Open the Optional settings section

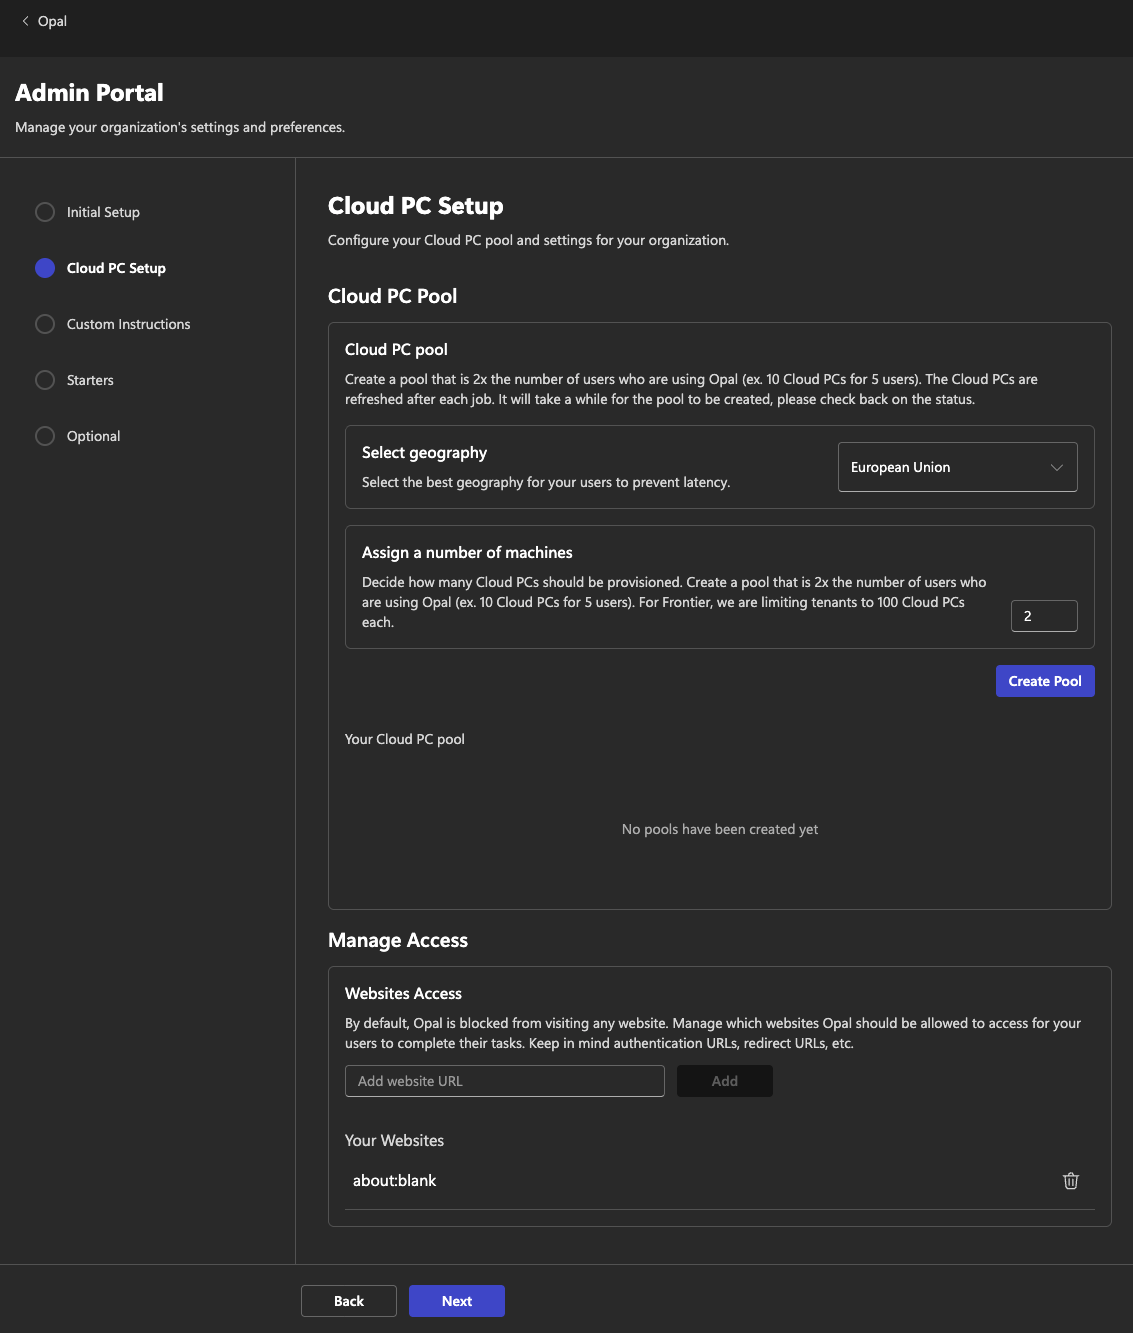93,436
